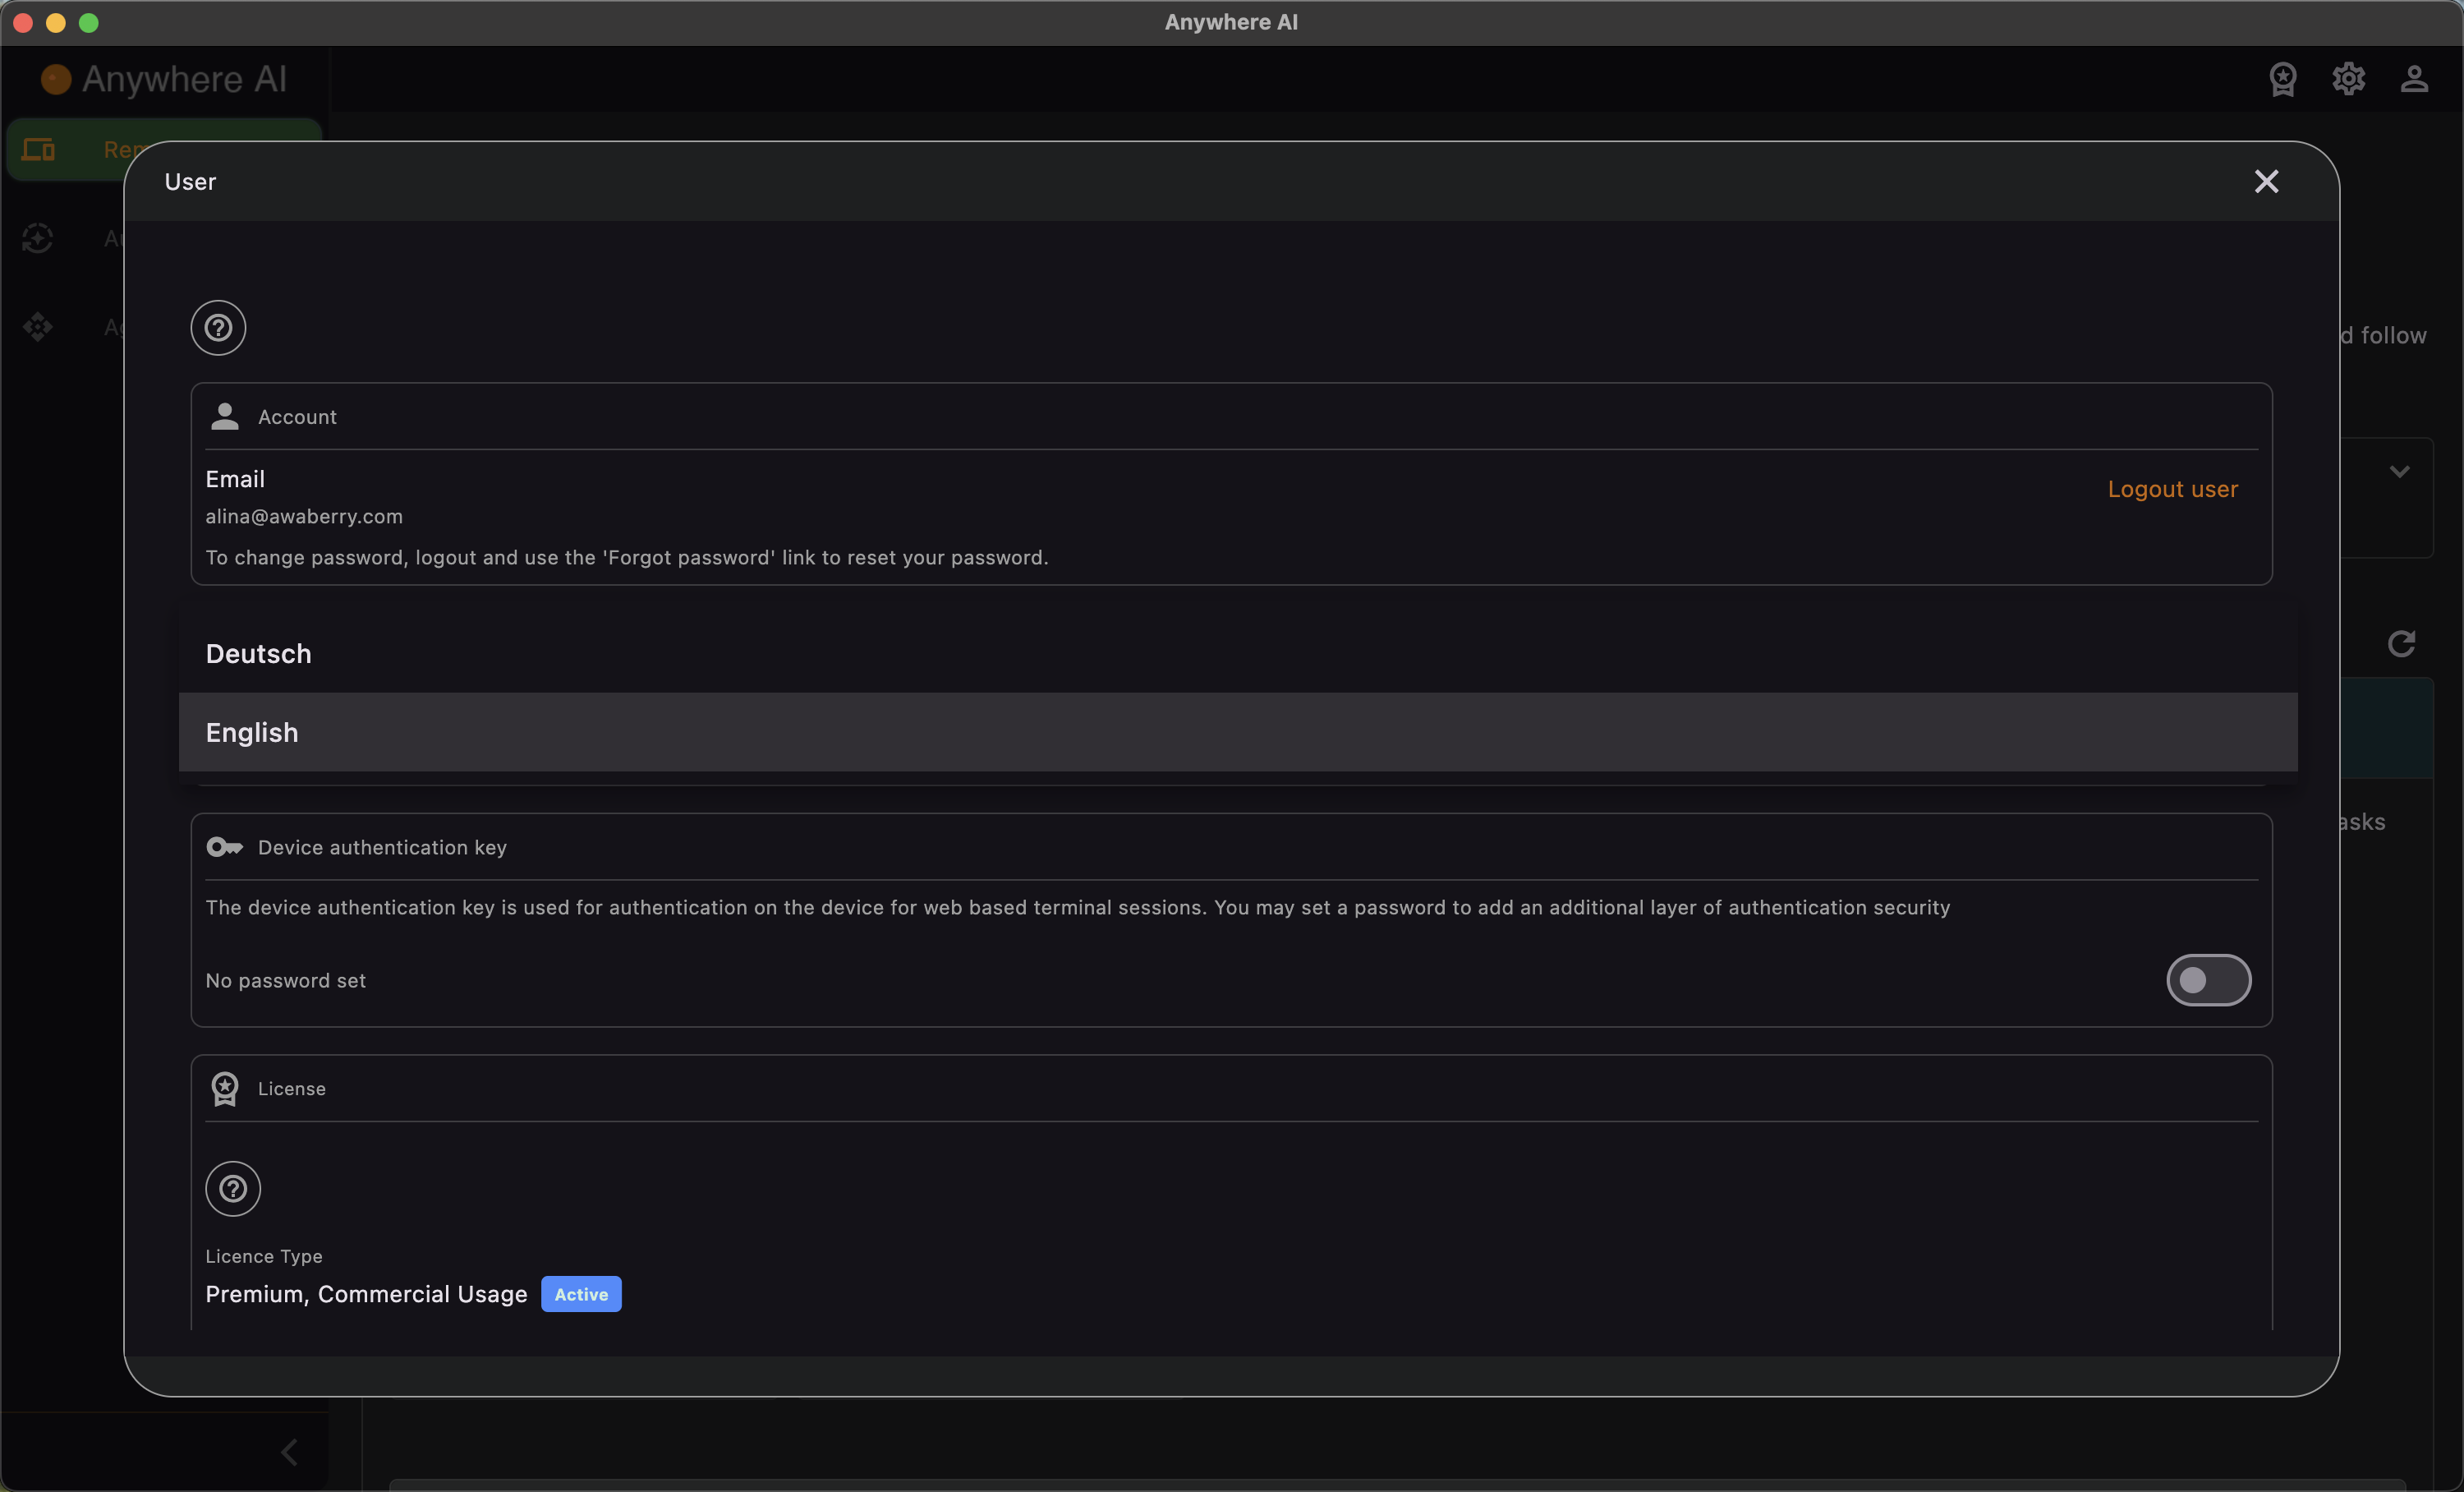Image resolution: width=2464 pixels, height=1492 pixels.
Task: Close the User dialog
Action: 2266,181
